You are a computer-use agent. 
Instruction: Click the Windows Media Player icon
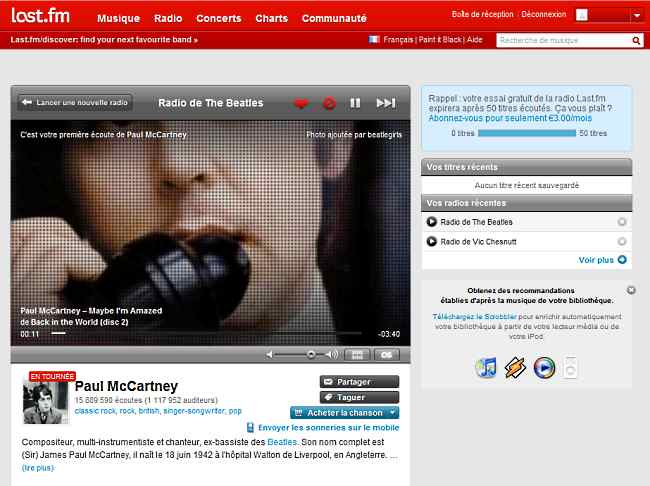tap(544, 367)
